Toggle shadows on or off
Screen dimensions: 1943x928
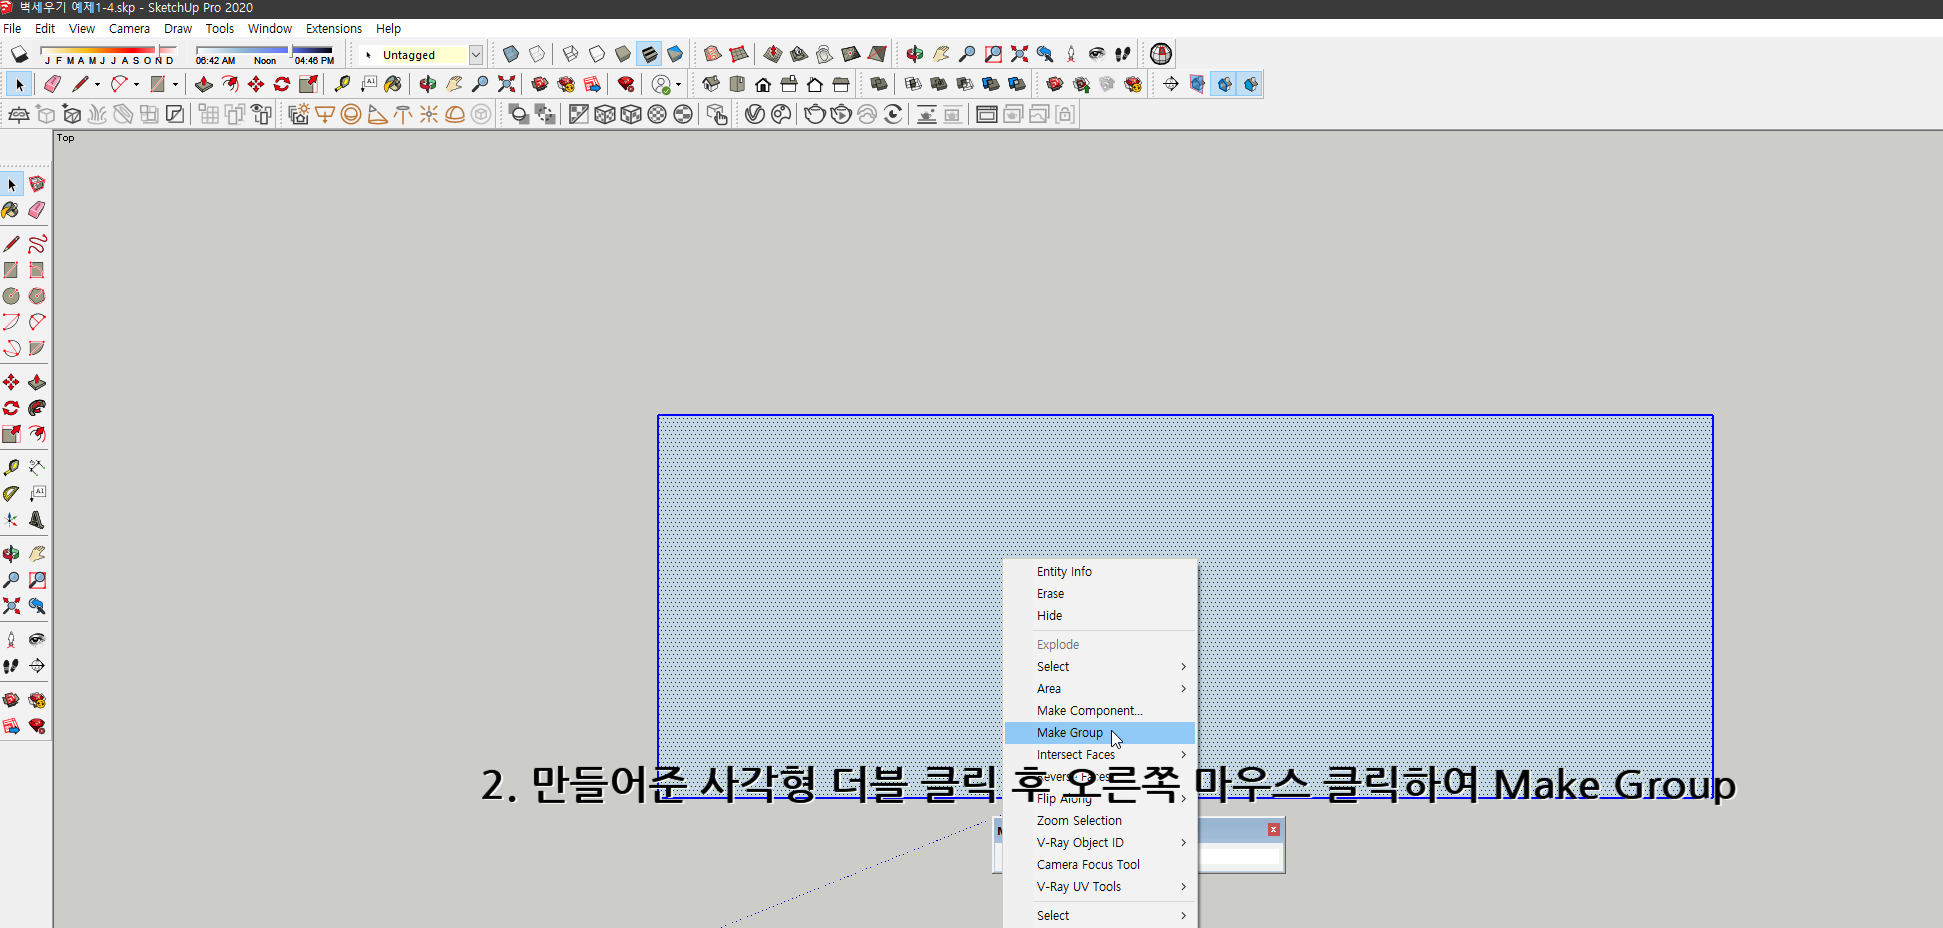pos(18,54)
